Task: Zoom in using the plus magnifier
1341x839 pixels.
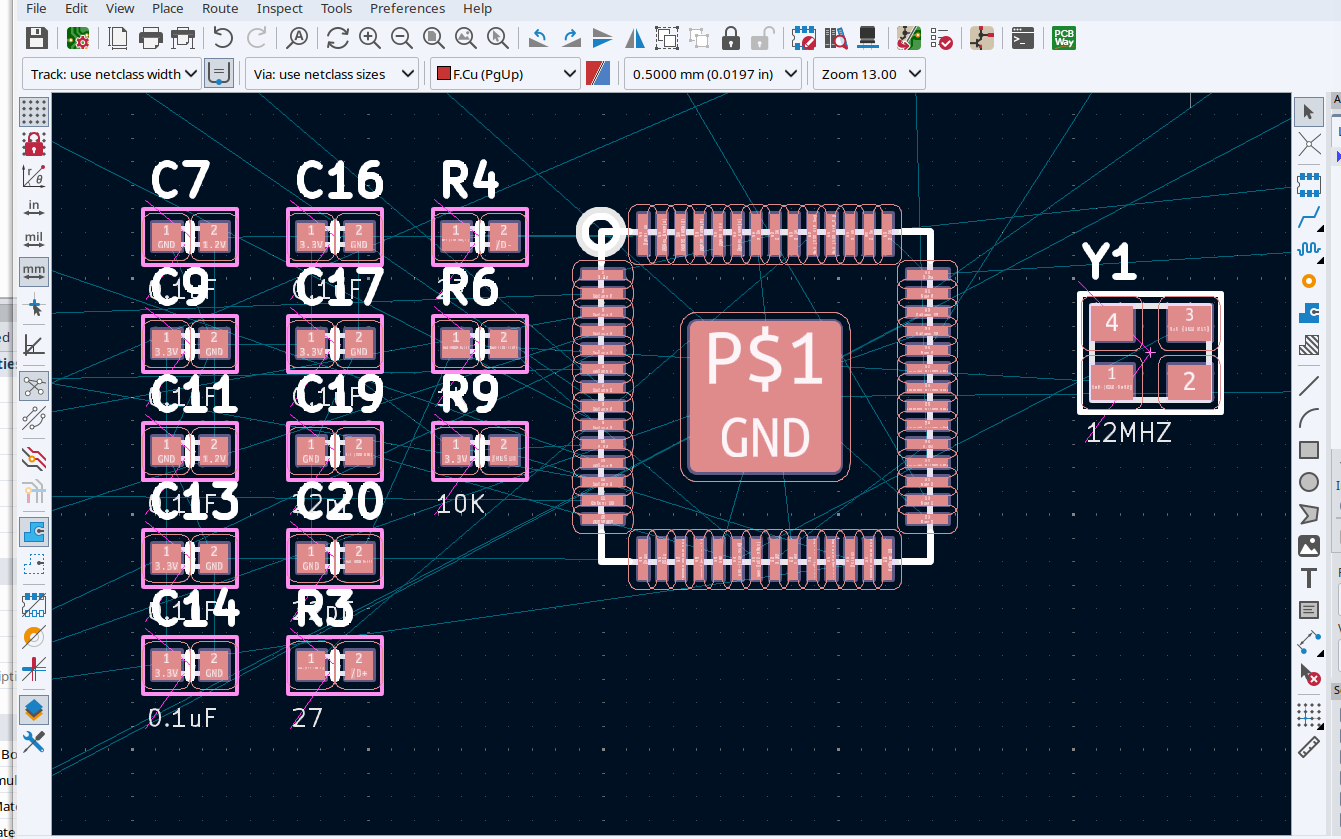Action: 370,39
